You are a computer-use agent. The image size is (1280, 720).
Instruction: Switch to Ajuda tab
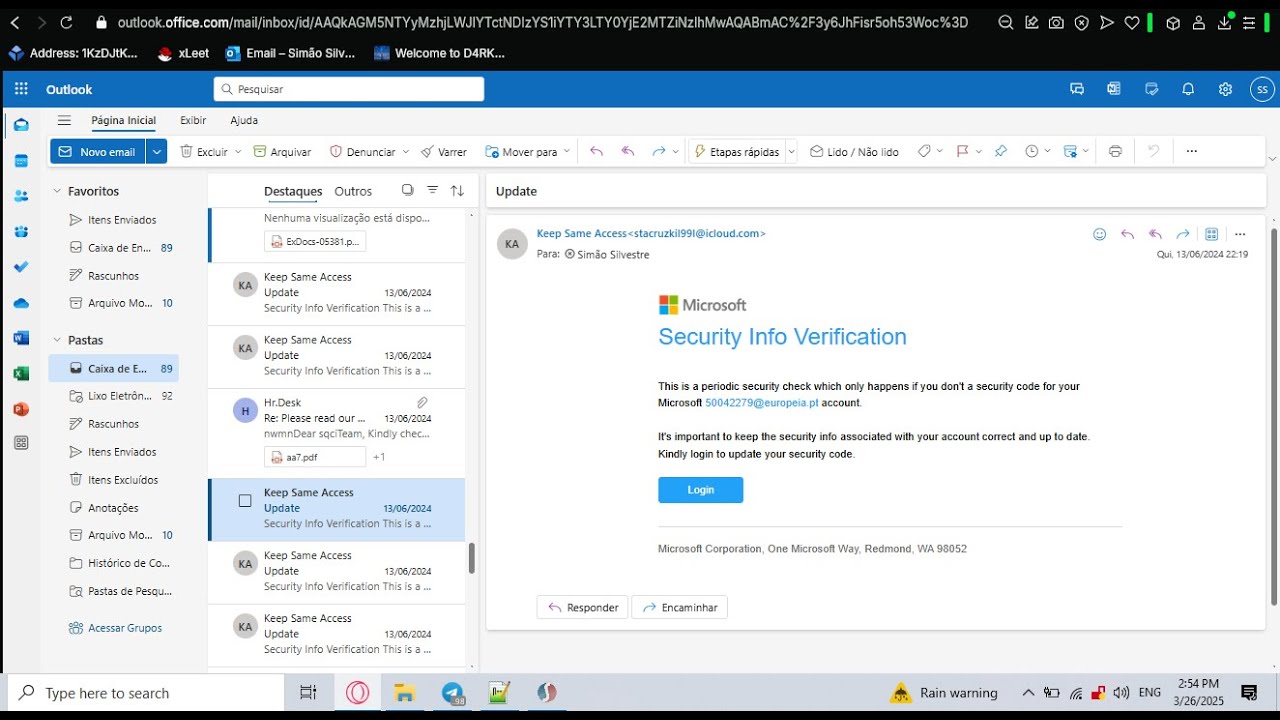244,120
